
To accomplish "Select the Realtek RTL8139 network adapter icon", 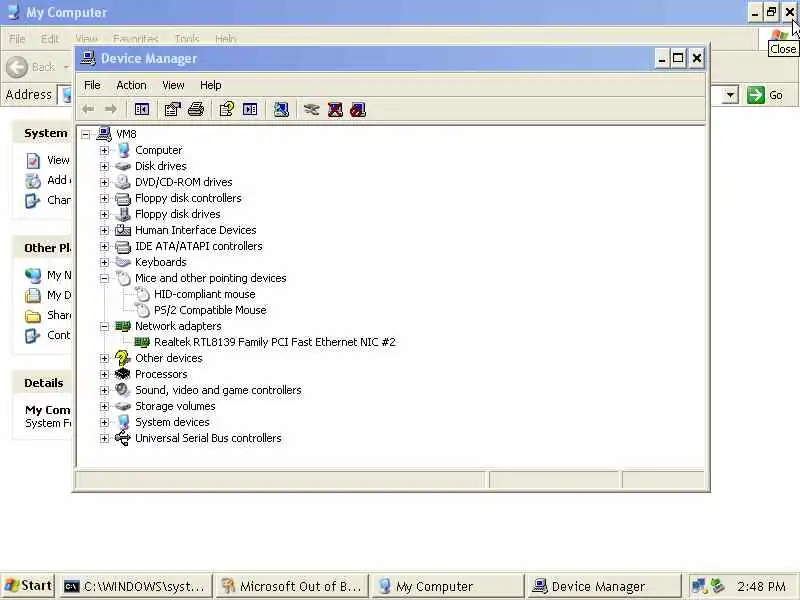I will tap(142, 342).
